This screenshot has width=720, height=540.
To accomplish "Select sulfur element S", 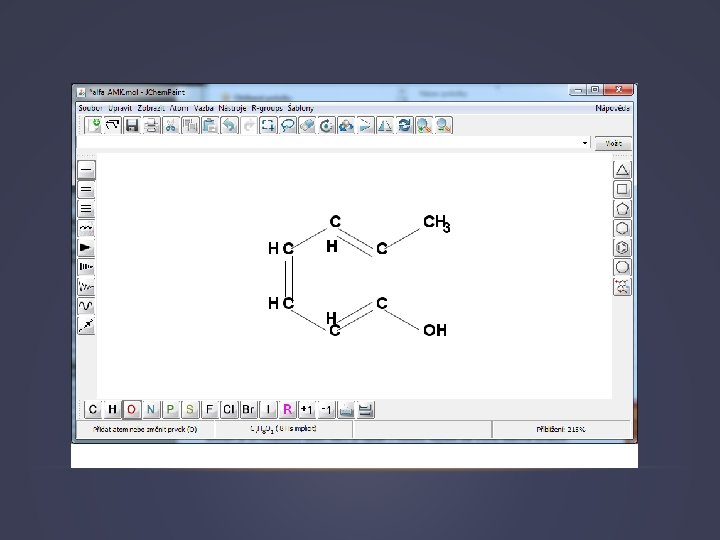I will point(190,409).
